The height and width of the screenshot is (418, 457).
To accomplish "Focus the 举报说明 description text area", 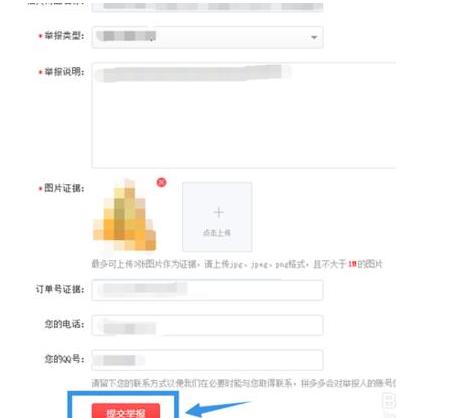I will click(244, 115).
